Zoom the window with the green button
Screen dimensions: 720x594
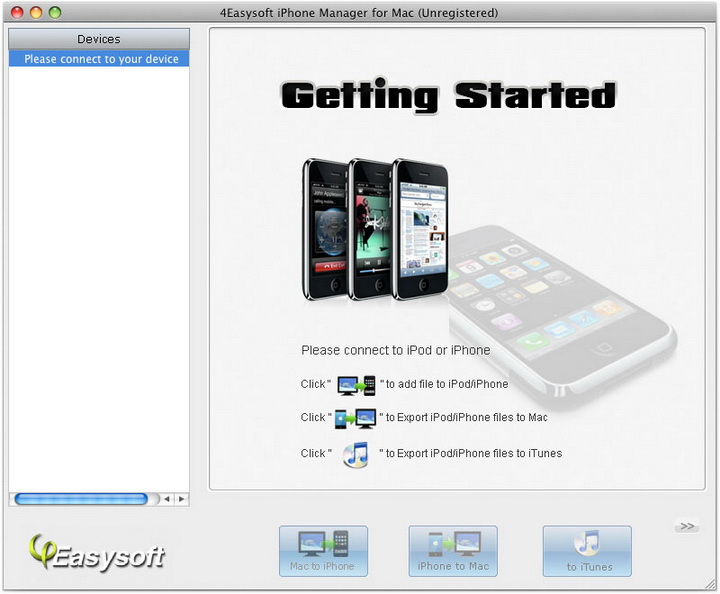pyautogui.click(x=55, y=12)
